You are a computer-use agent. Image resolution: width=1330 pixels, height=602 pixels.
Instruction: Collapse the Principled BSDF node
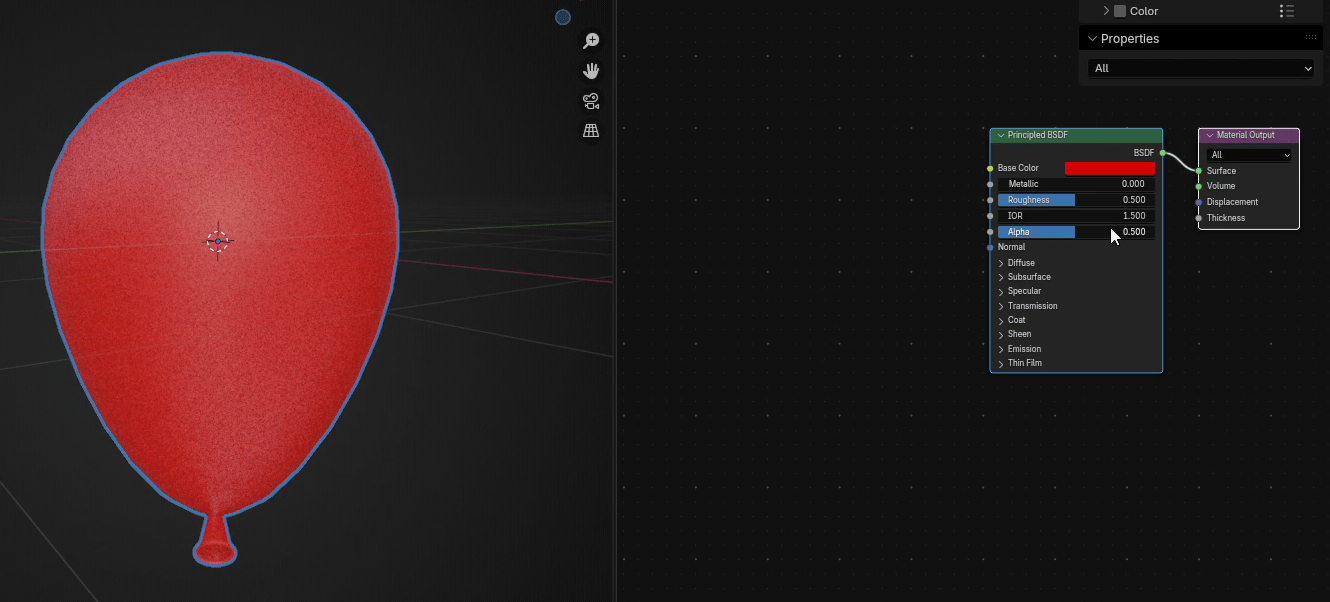[1000, 135]
